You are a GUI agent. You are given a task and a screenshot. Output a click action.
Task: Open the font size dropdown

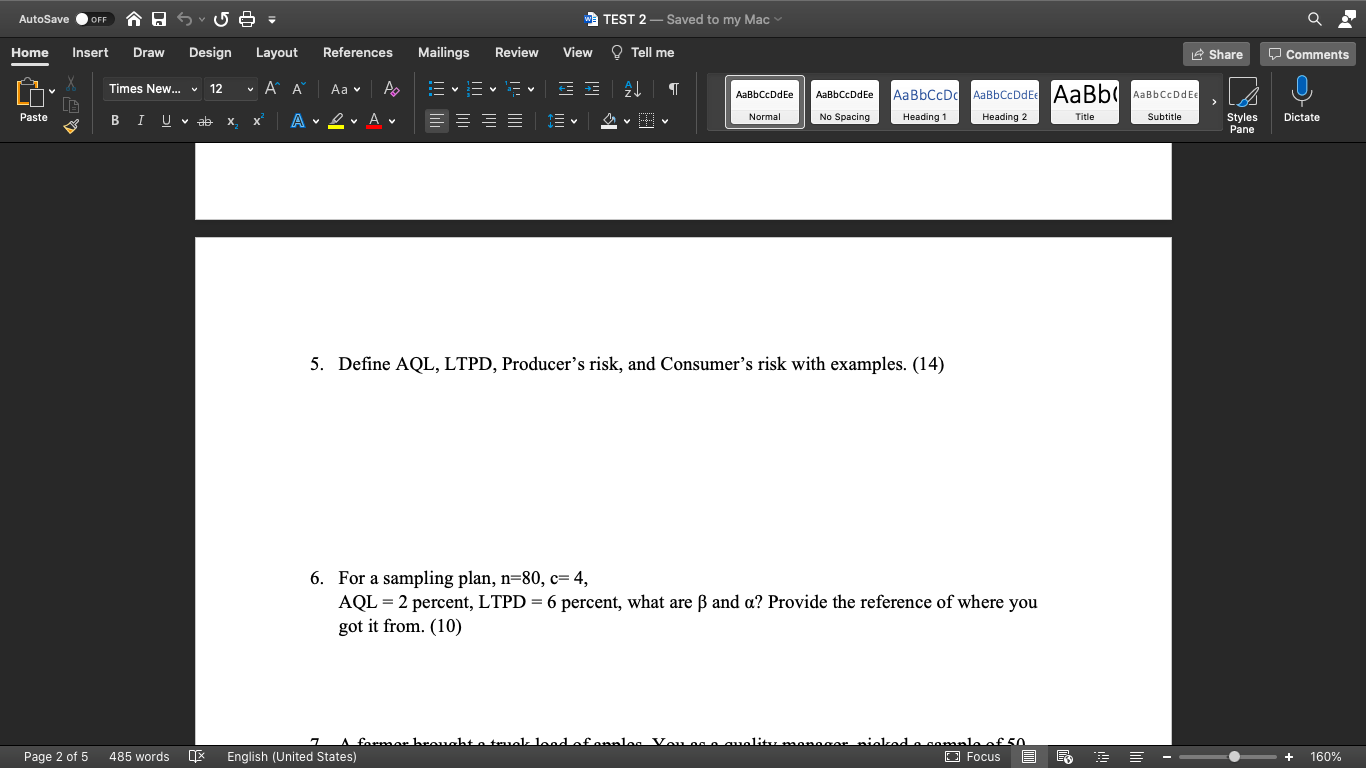click(x=248, y=89)
